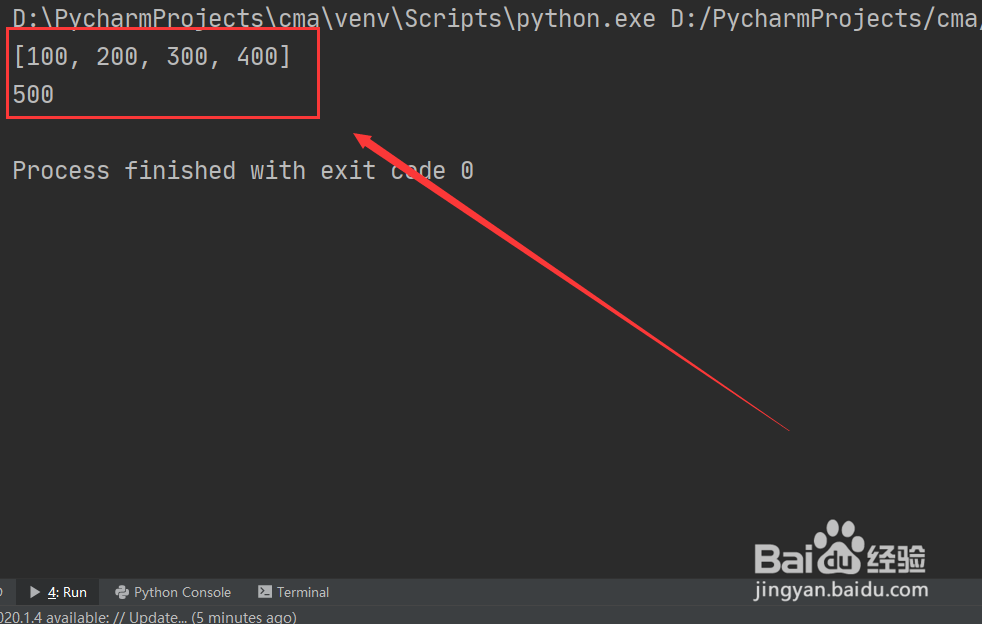Click the '(5 minutes ago)' status timestamp
982x624 pixels.
(244, 617)
